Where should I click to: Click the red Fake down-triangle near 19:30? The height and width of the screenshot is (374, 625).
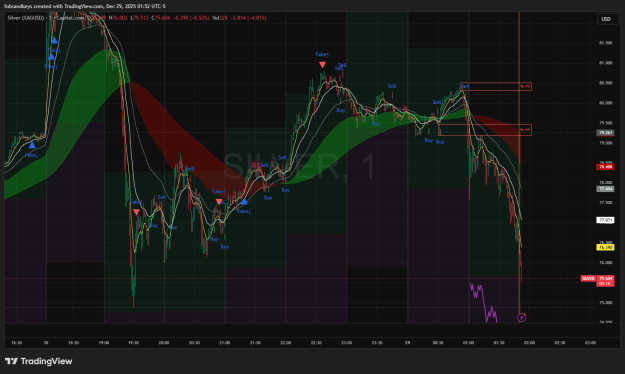click(137, 212)
